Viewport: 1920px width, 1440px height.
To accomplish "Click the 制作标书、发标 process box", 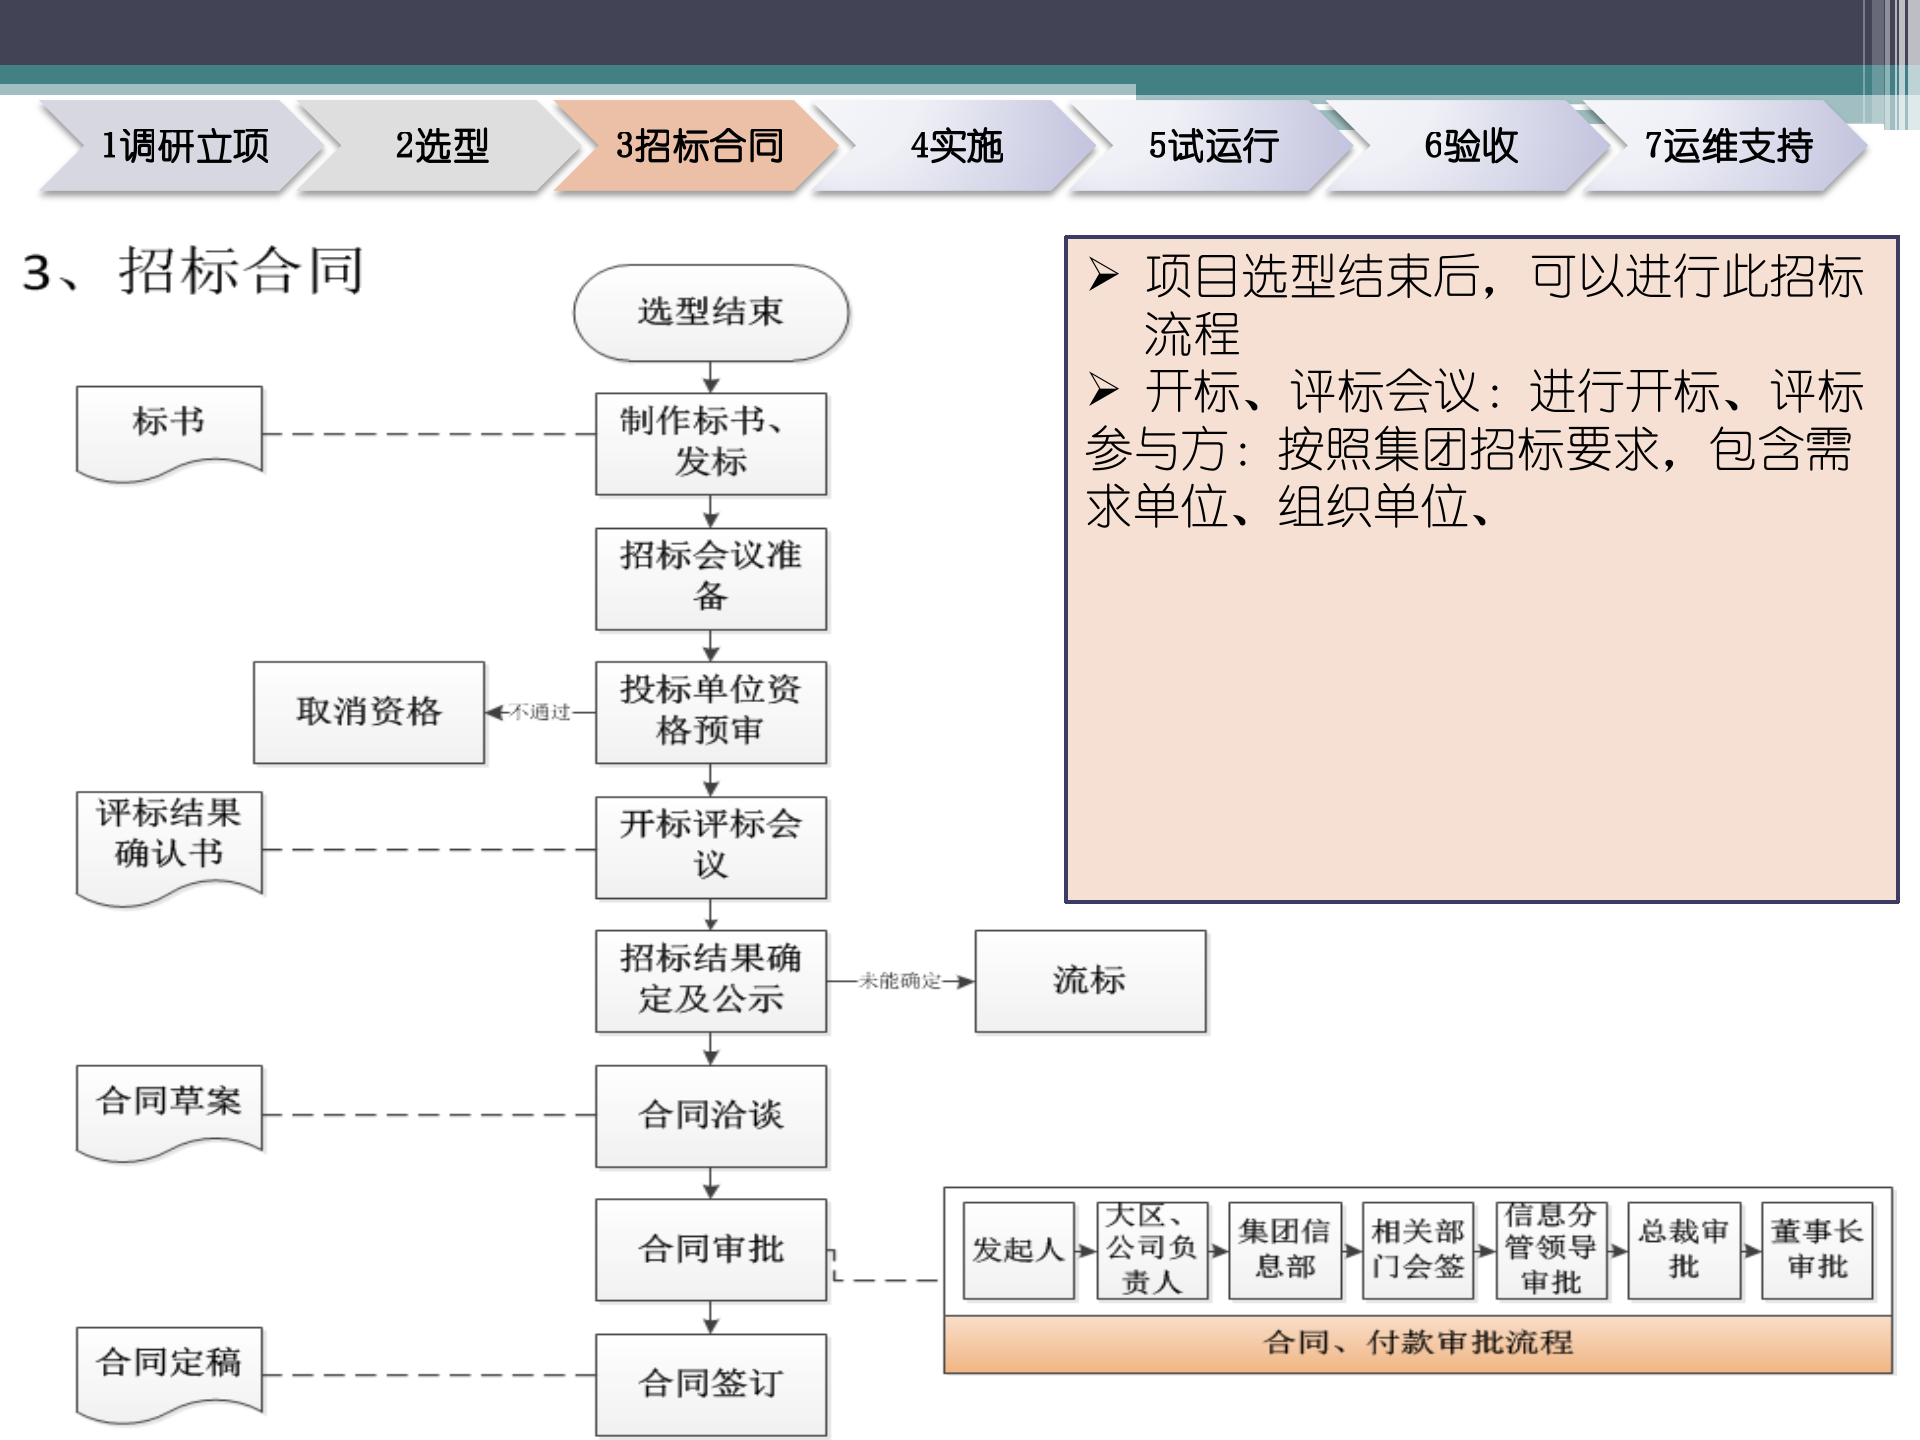I will pos(712,443).
